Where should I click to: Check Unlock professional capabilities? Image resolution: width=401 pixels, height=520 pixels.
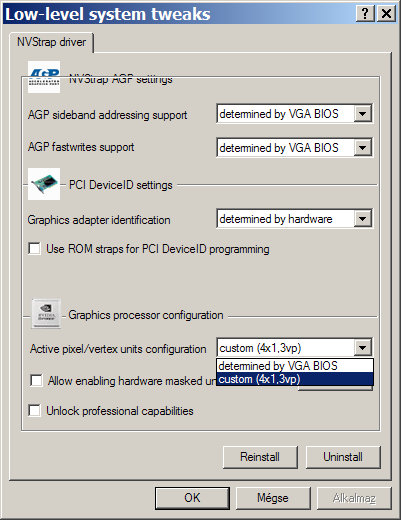click(x=35, y=410)
